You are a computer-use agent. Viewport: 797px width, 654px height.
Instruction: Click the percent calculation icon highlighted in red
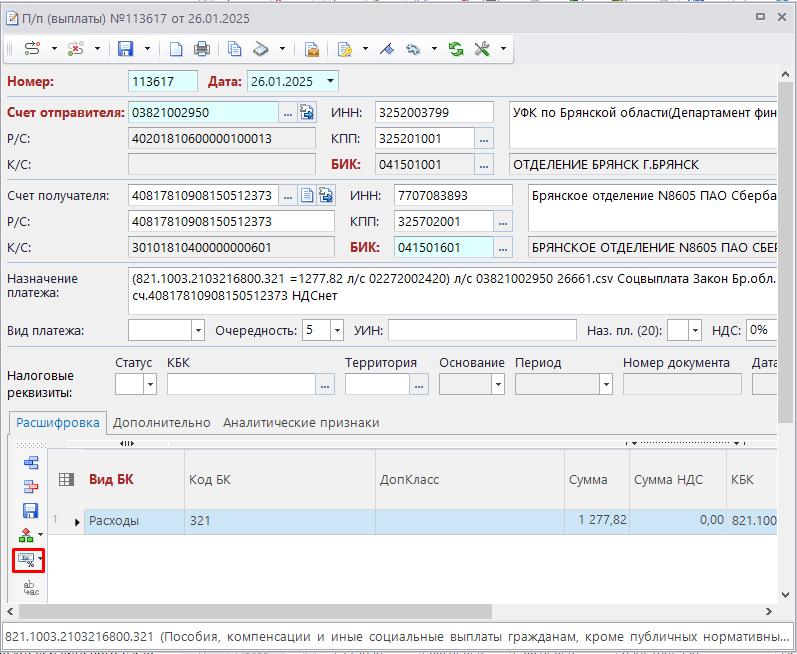coord(27,561)
